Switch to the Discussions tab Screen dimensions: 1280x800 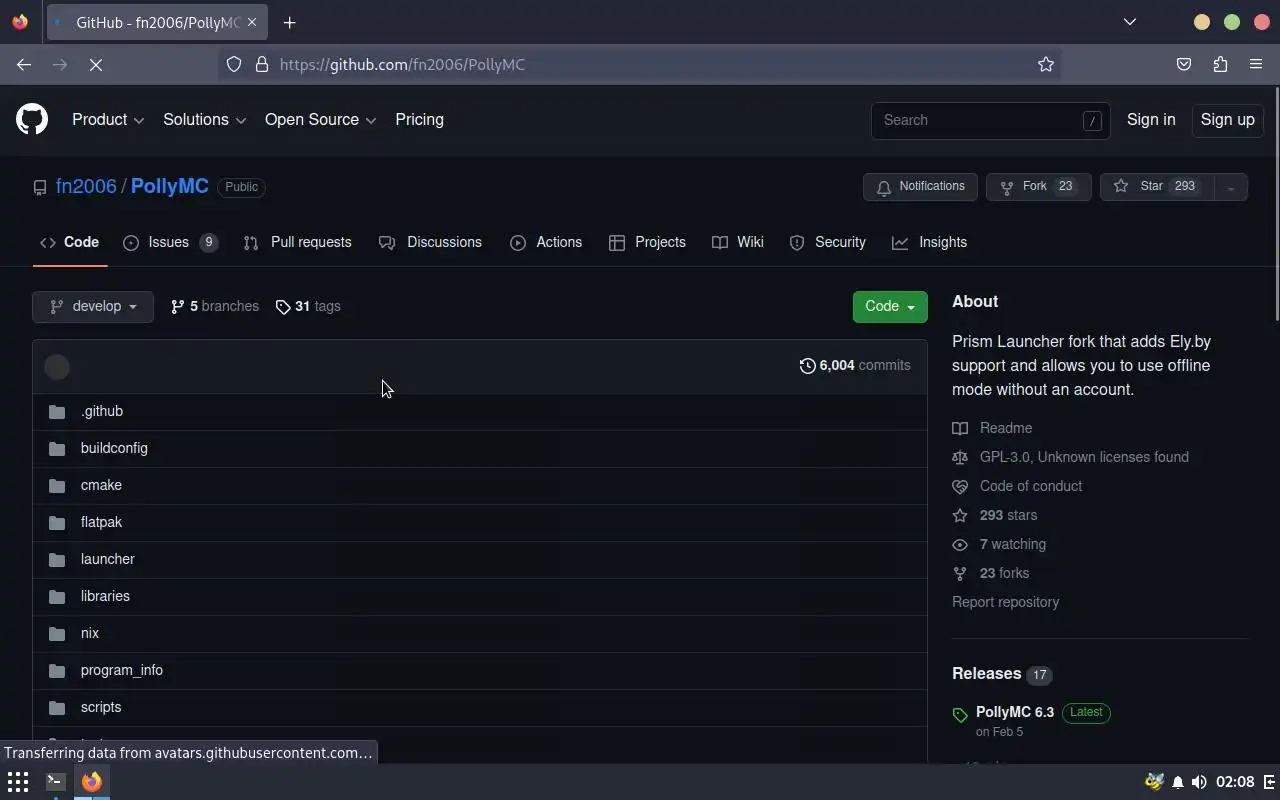[430, 243]
